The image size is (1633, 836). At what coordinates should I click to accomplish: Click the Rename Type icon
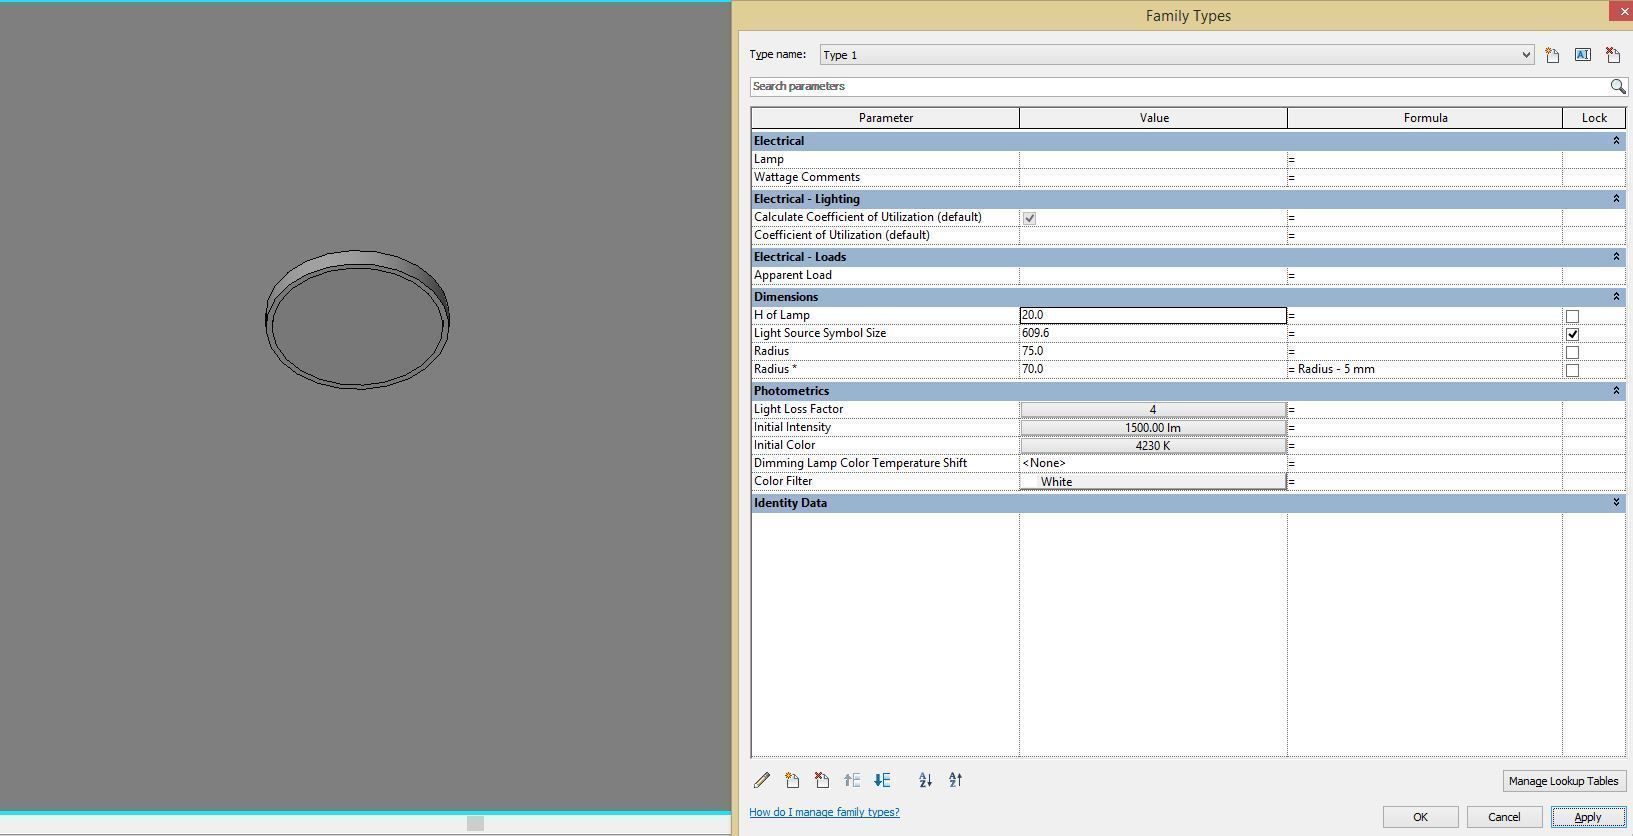1582,55
